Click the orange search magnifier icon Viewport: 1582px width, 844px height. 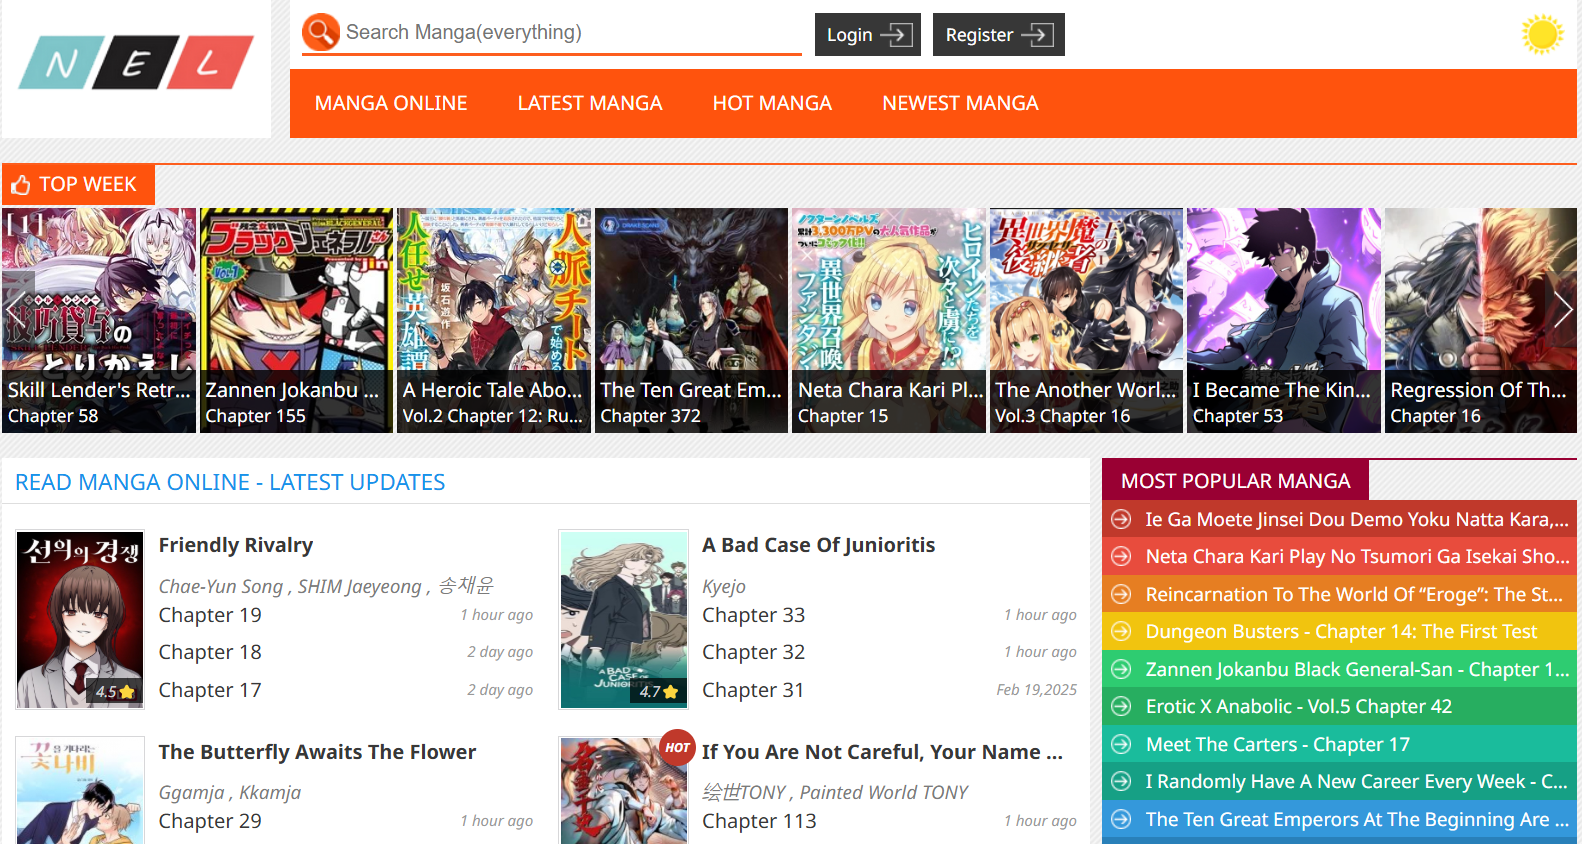pyautogui.click(x=321, y=32)
